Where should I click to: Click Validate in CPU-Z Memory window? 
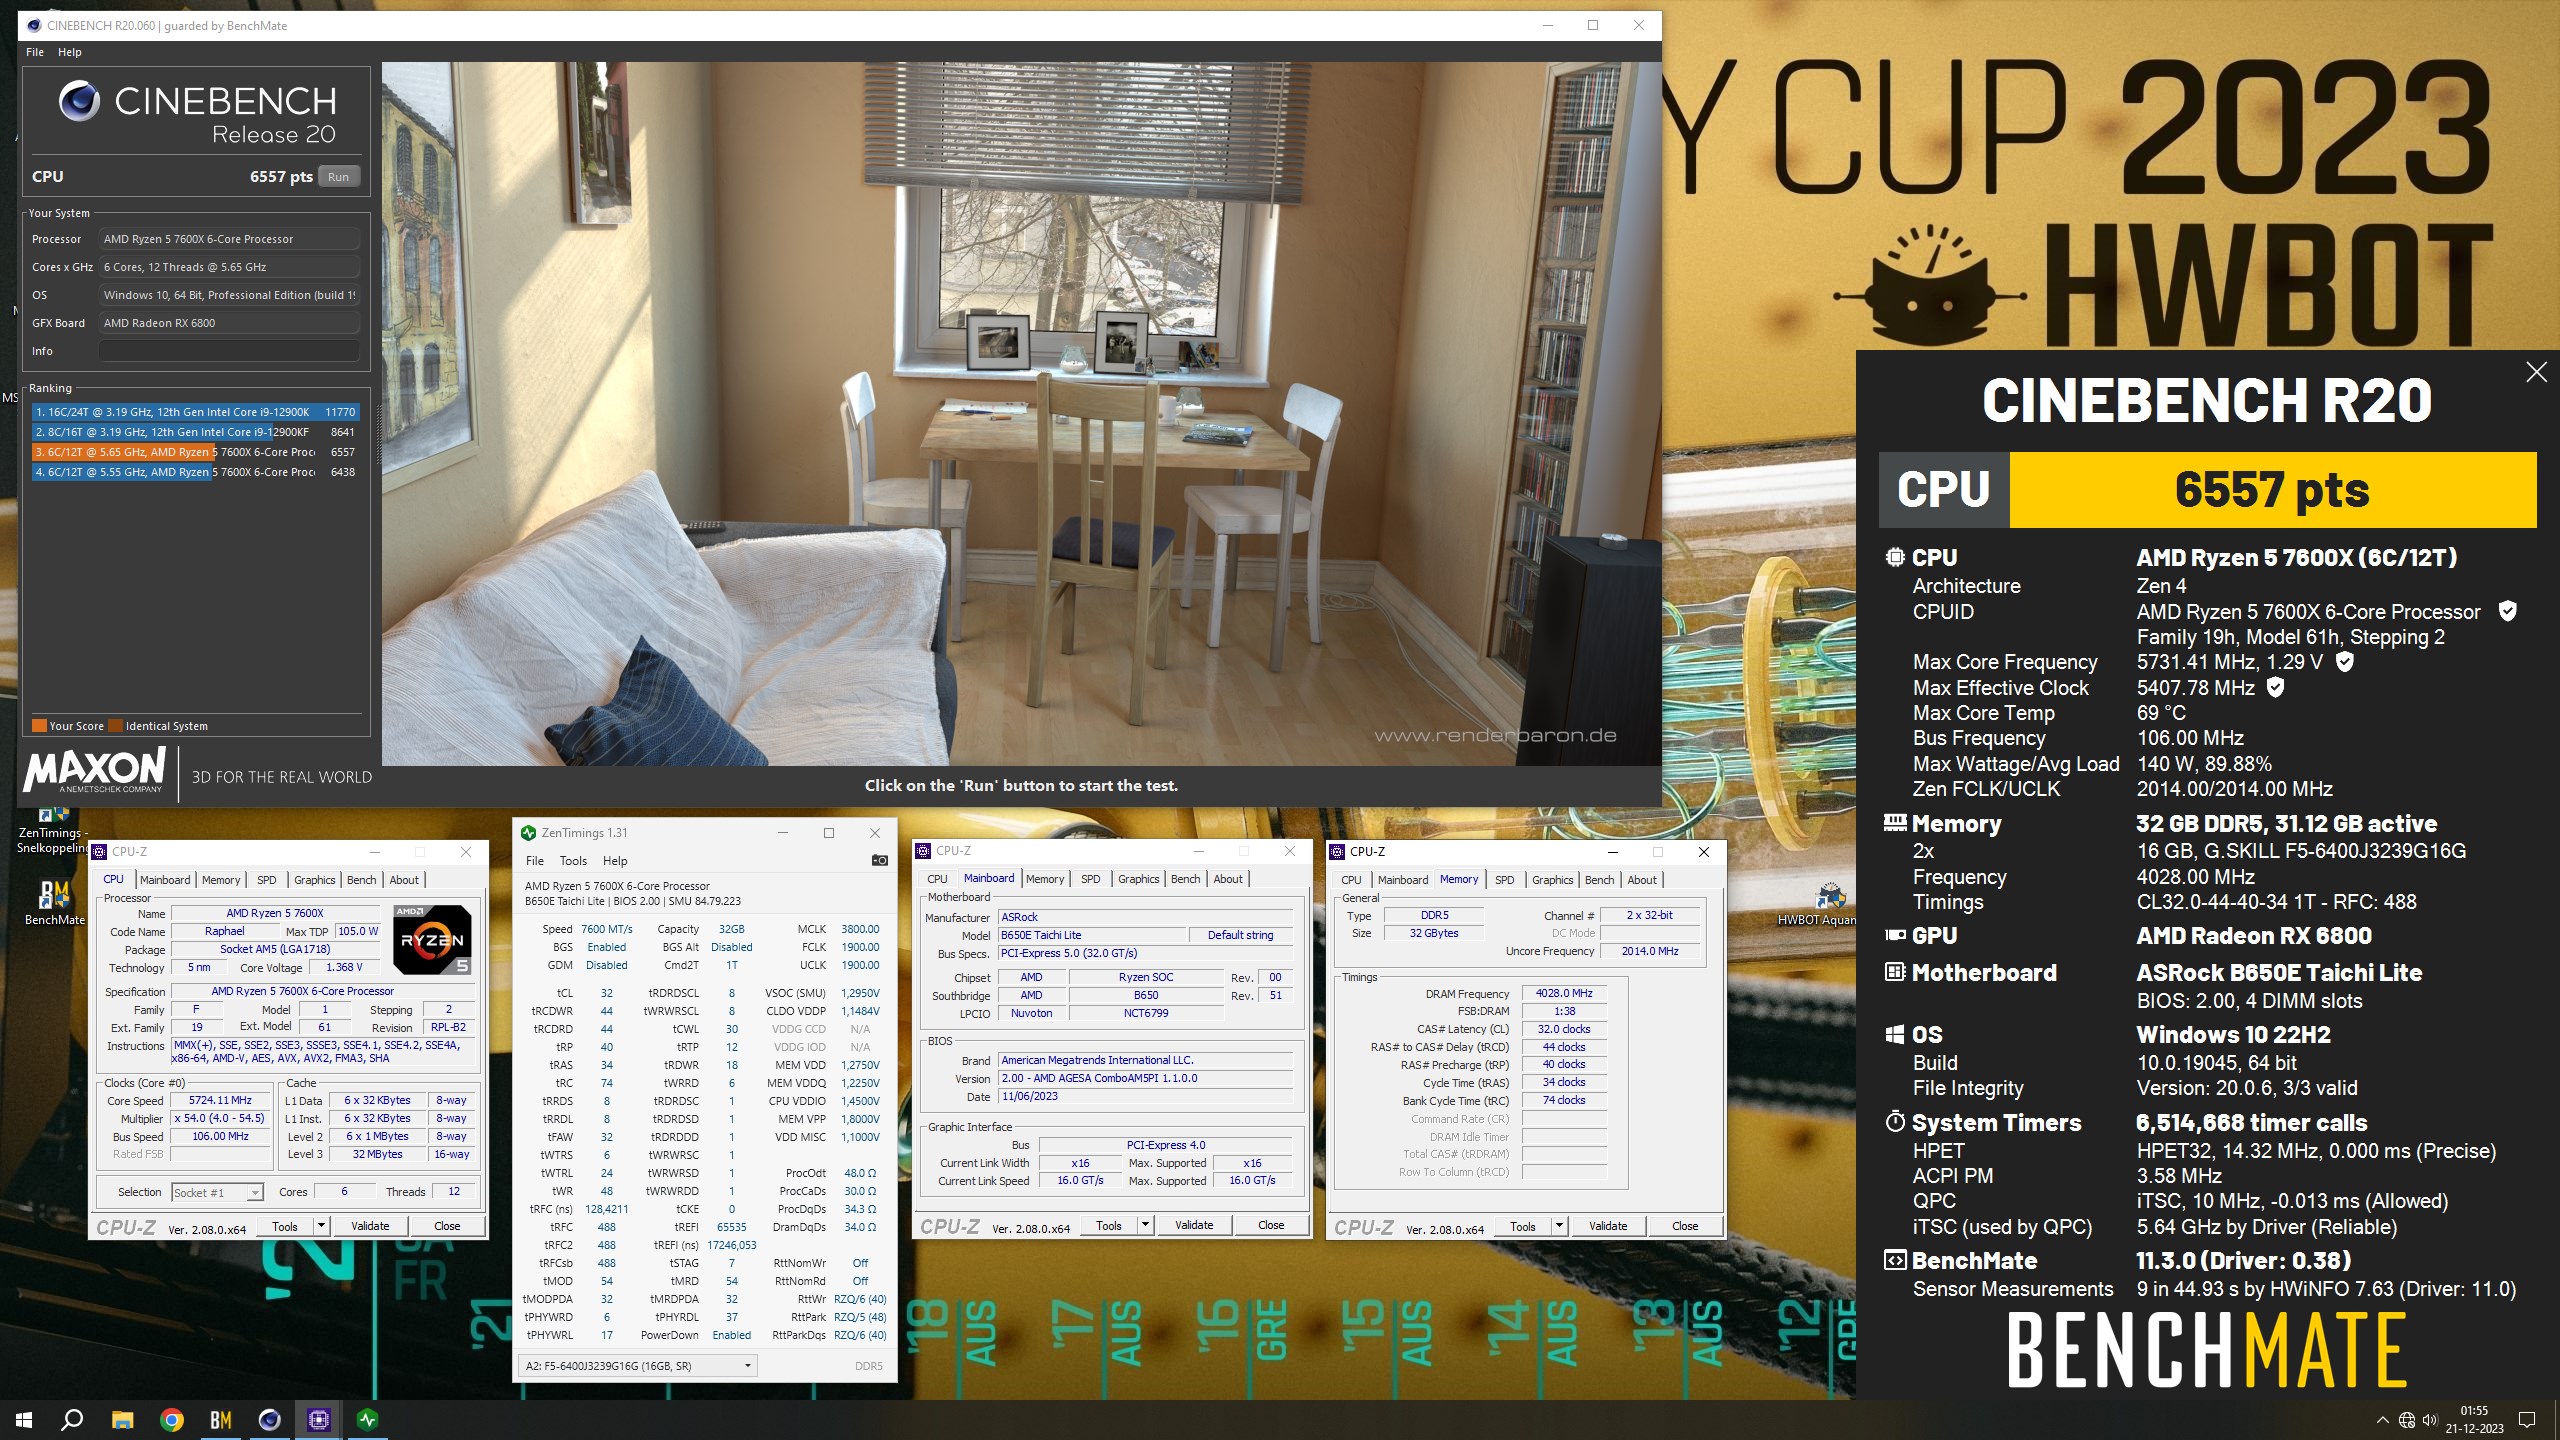(x=1608, y=1226)
